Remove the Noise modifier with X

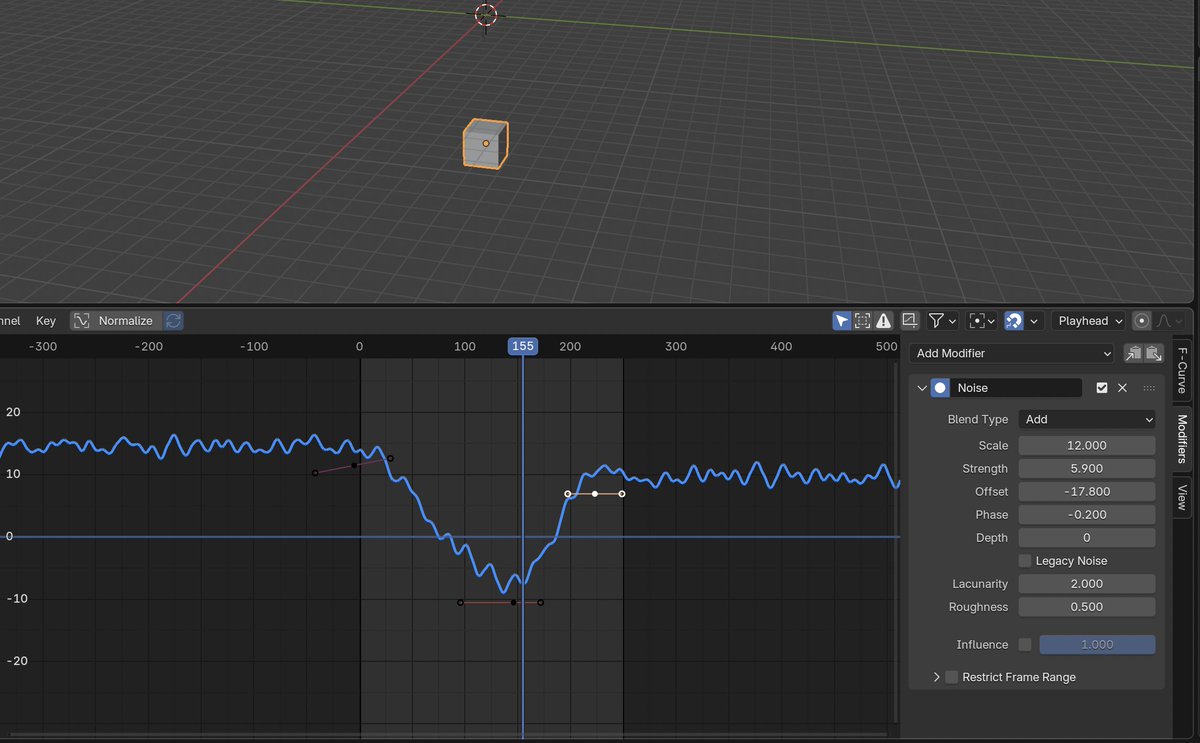click(x=1122, y=388)
